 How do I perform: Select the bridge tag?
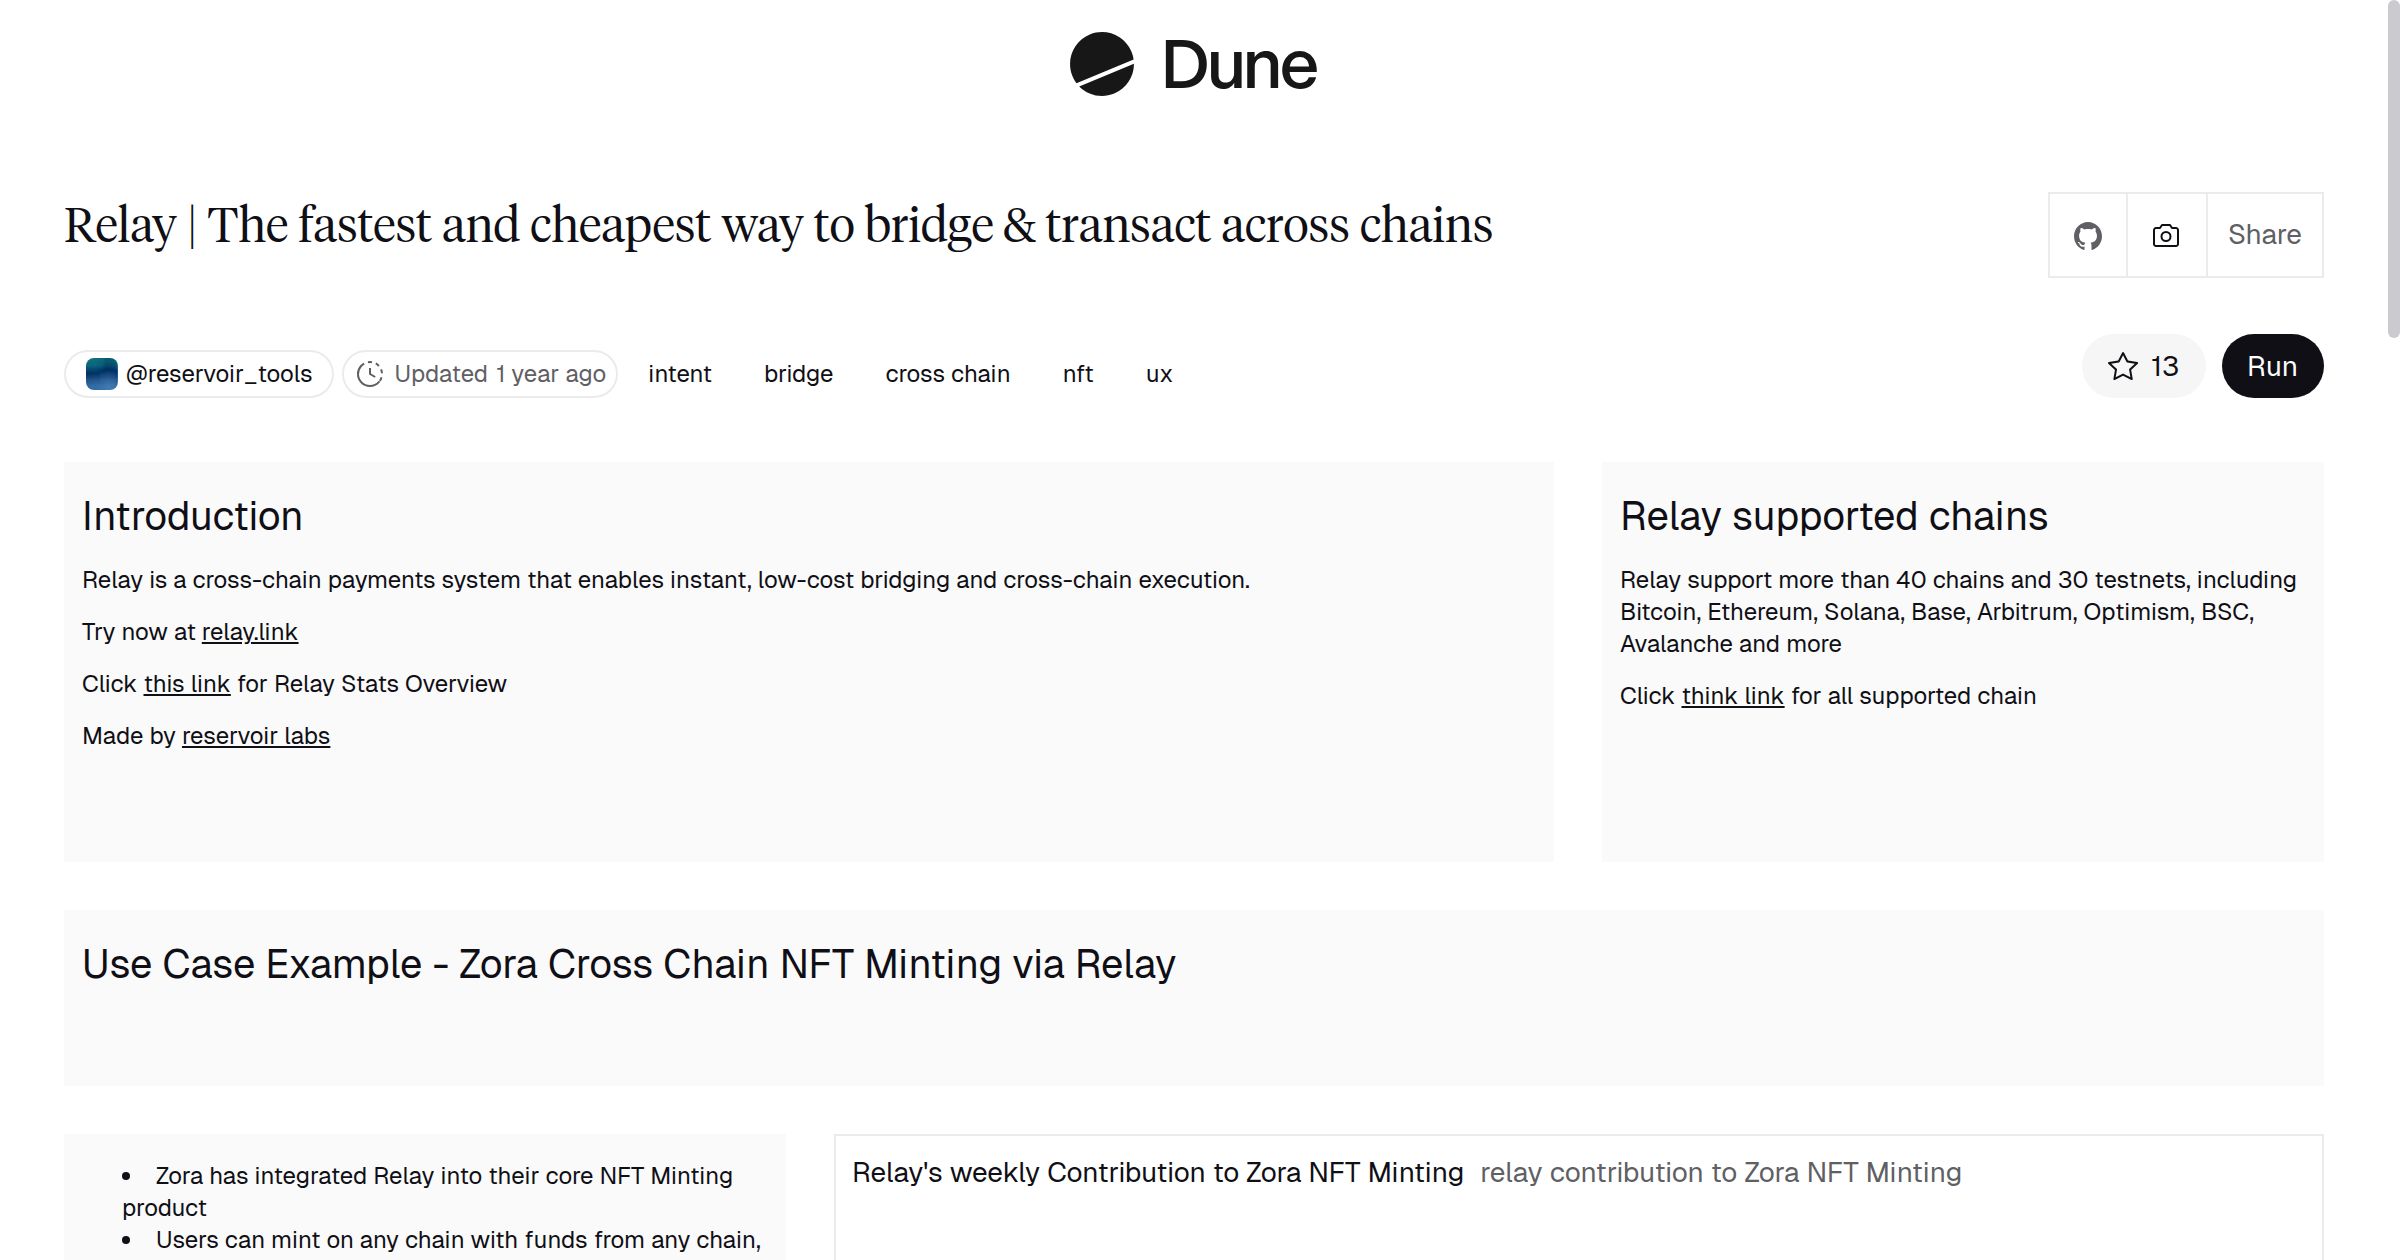coord(797,373)
